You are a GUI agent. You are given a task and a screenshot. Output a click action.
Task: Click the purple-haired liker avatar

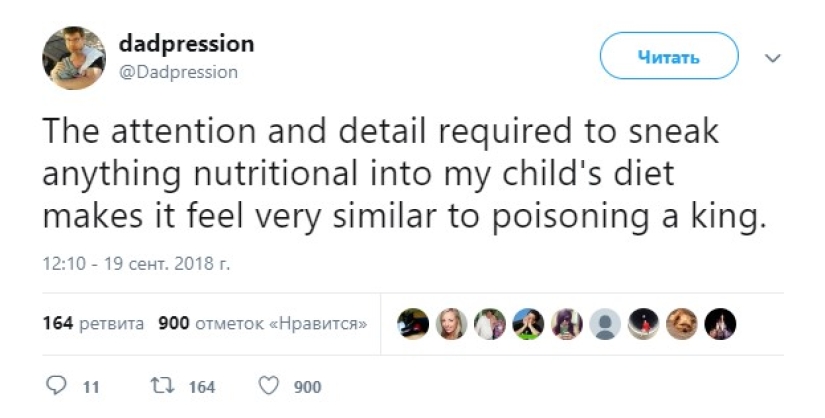[565, 324]
